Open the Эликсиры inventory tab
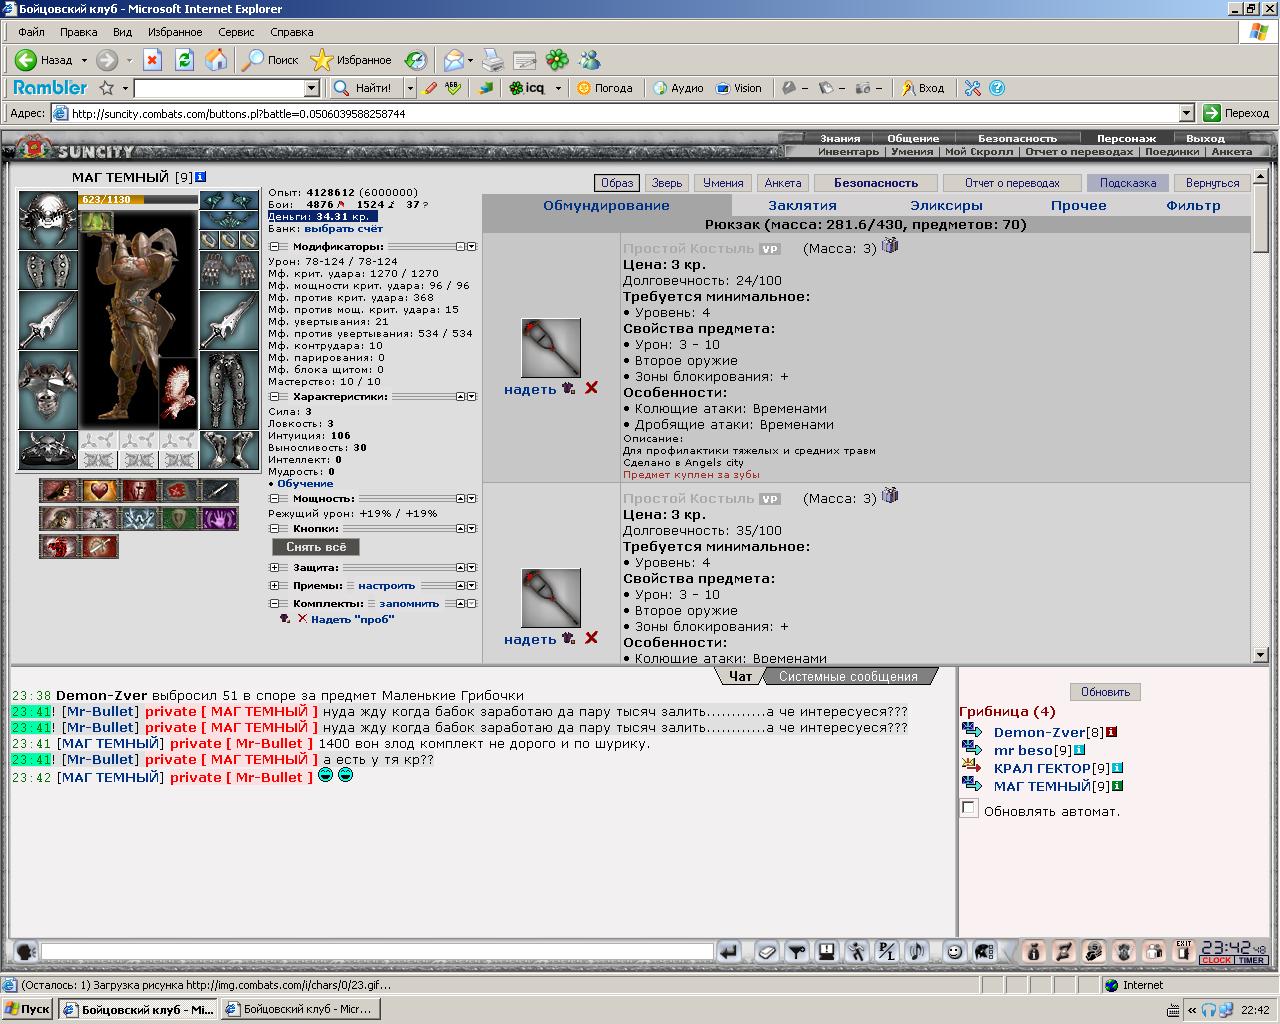This screenshot has height=1024, width=1280. point(946,205)
